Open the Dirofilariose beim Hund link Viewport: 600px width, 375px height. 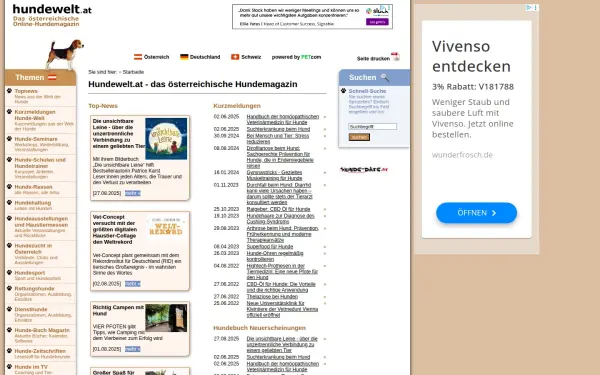click(x=280, y=157)
